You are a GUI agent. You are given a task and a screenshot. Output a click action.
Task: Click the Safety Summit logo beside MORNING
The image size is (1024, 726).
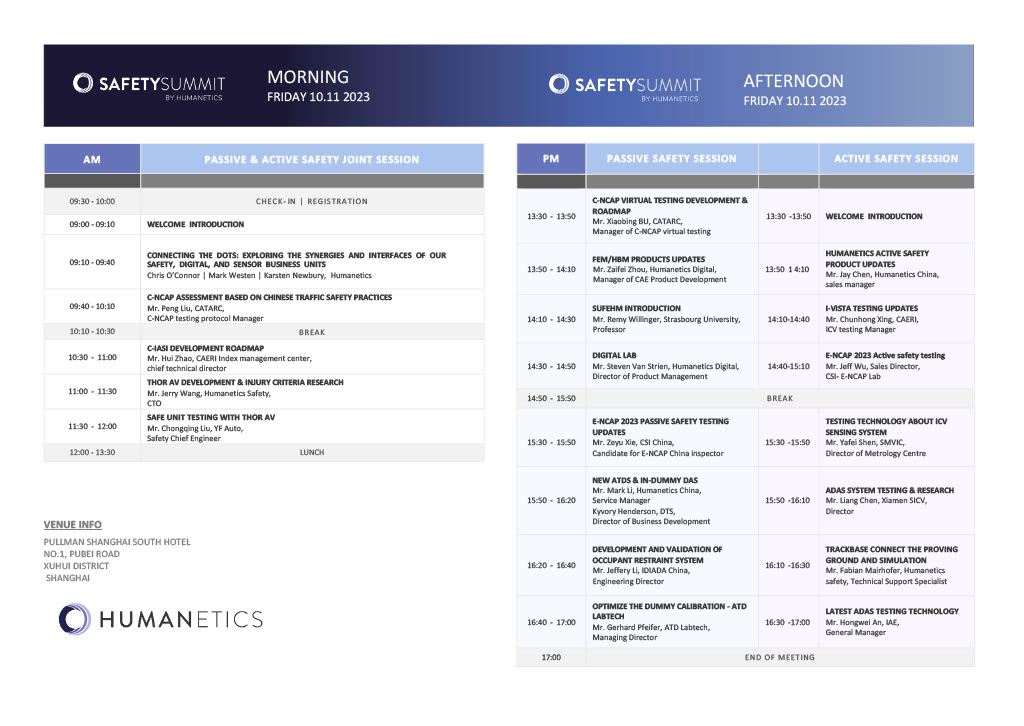point(149,87)
